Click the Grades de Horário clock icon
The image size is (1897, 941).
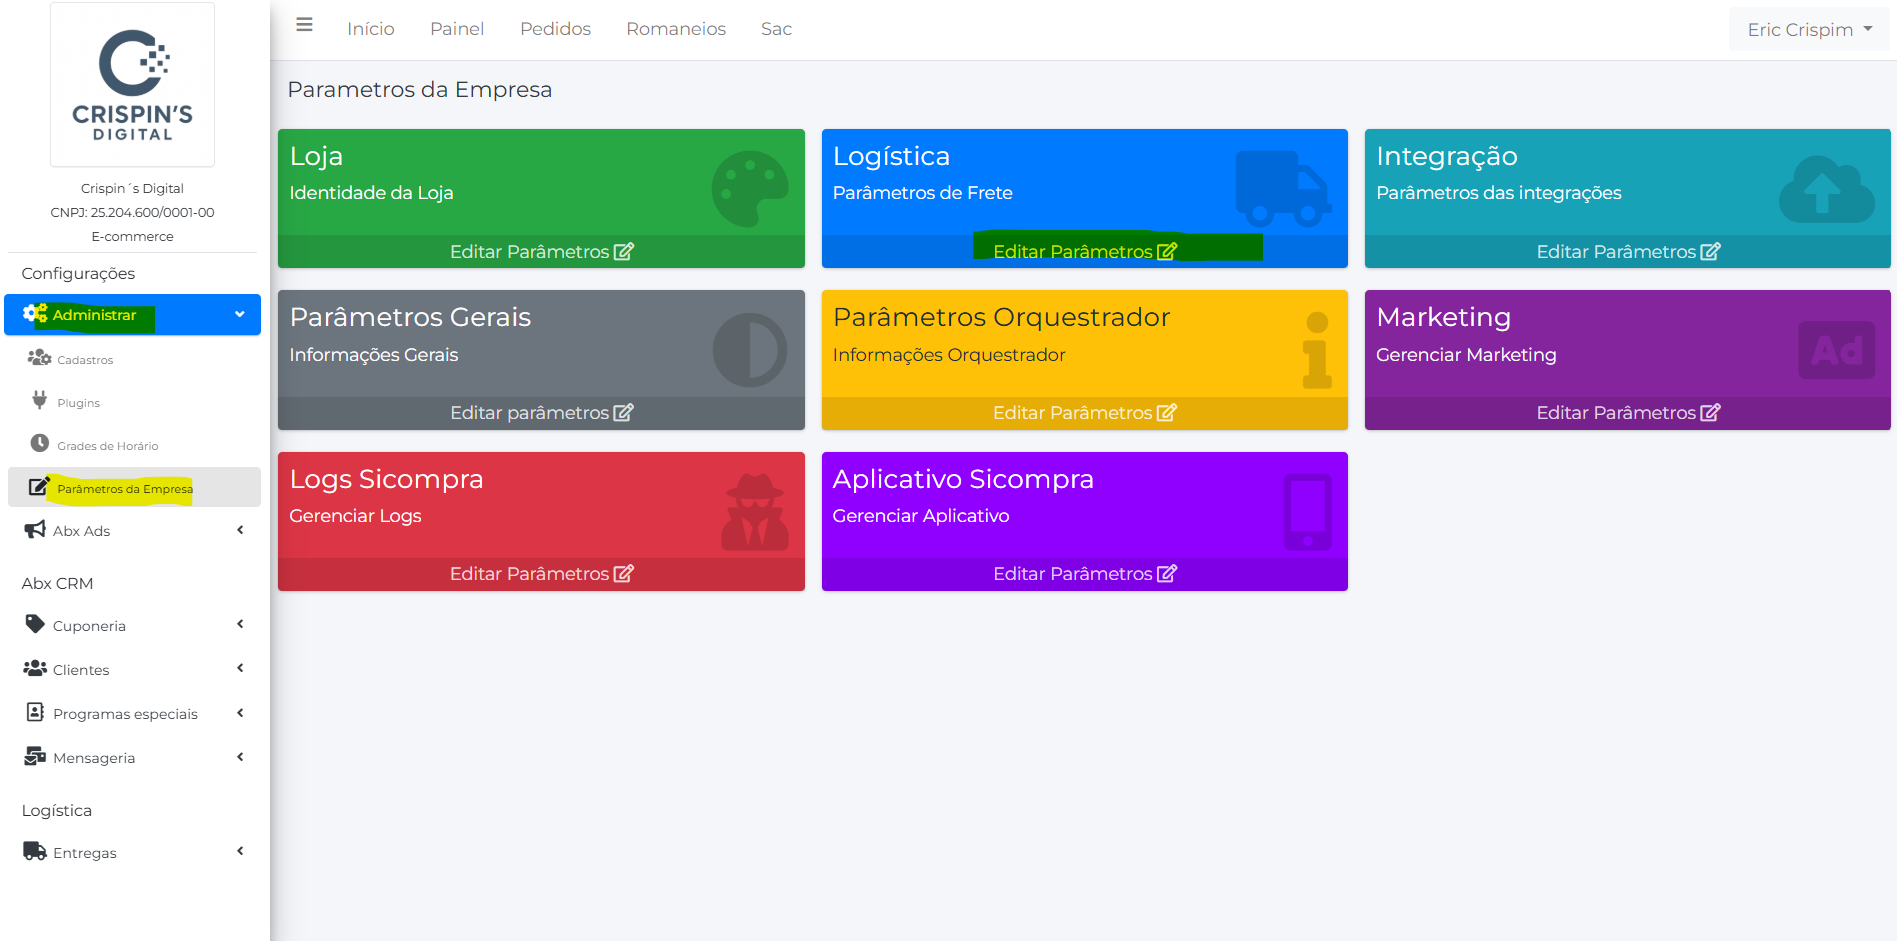point(39,443)
